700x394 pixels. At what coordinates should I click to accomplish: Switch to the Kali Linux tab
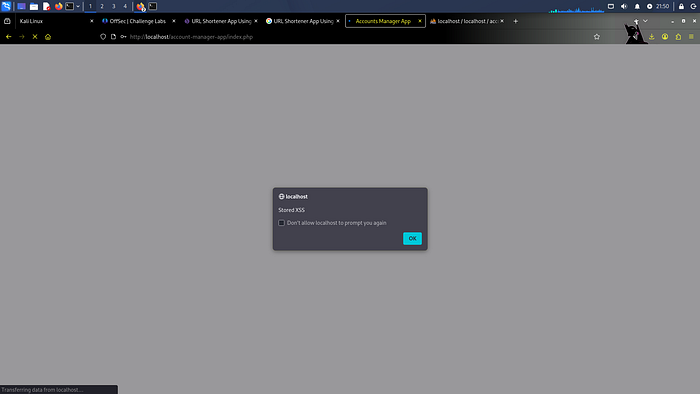click(56, 21)
